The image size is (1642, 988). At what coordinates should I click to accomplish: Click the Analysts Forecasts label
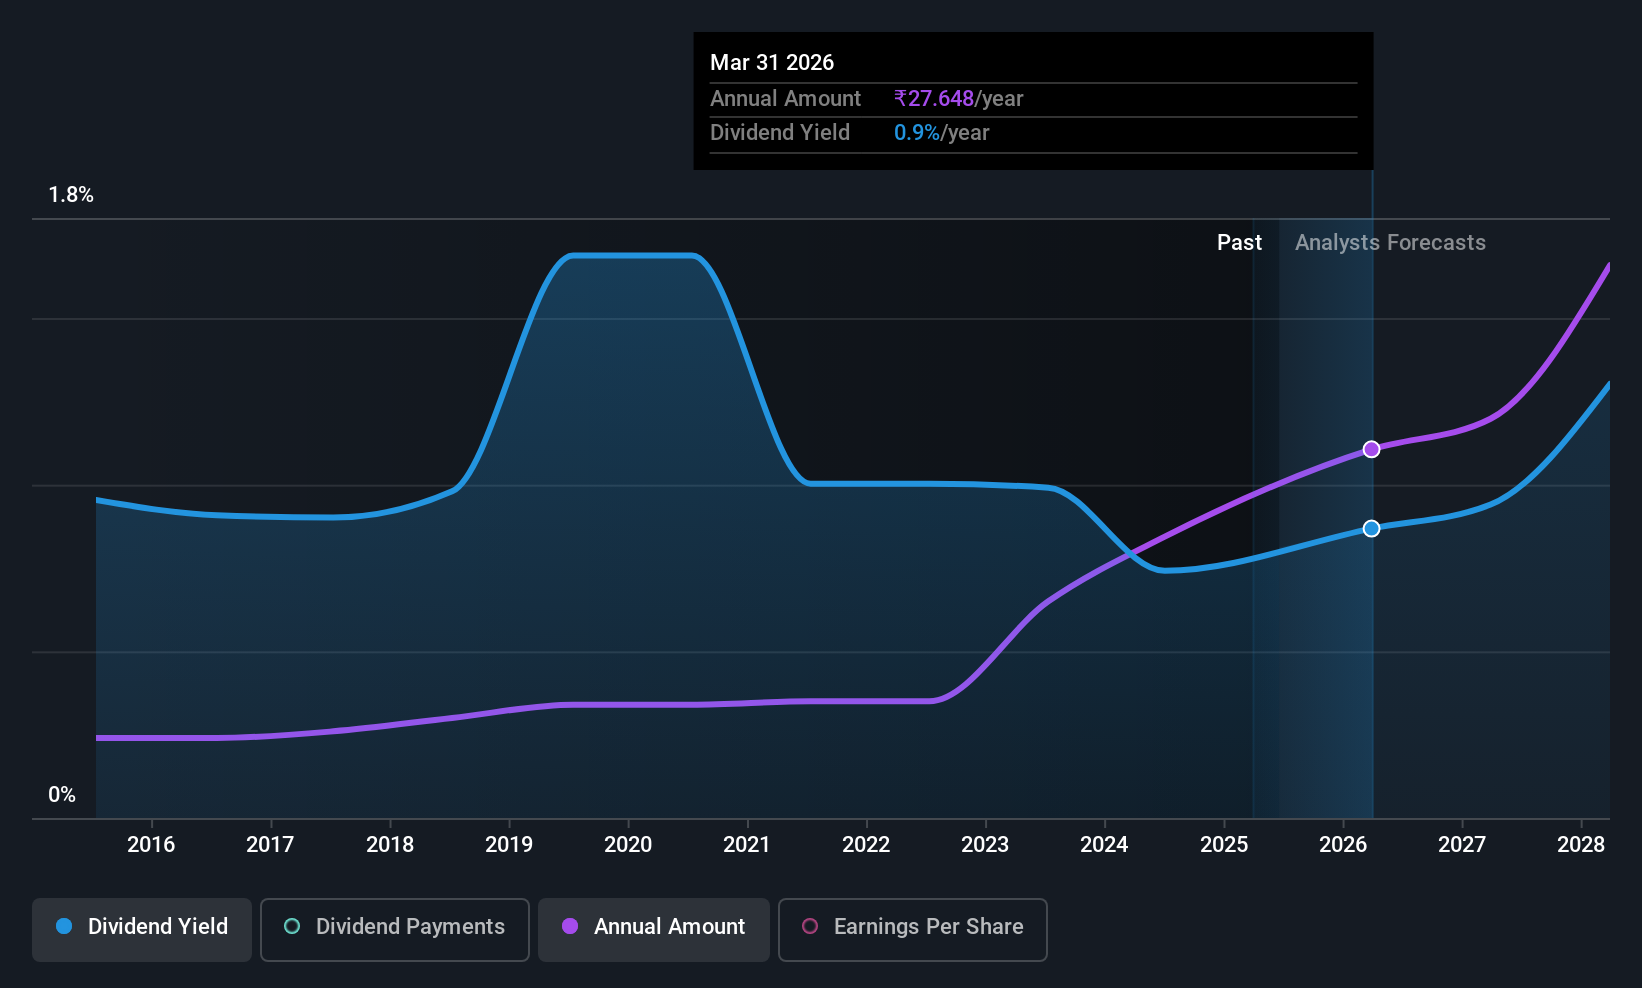pos(1390,242)
